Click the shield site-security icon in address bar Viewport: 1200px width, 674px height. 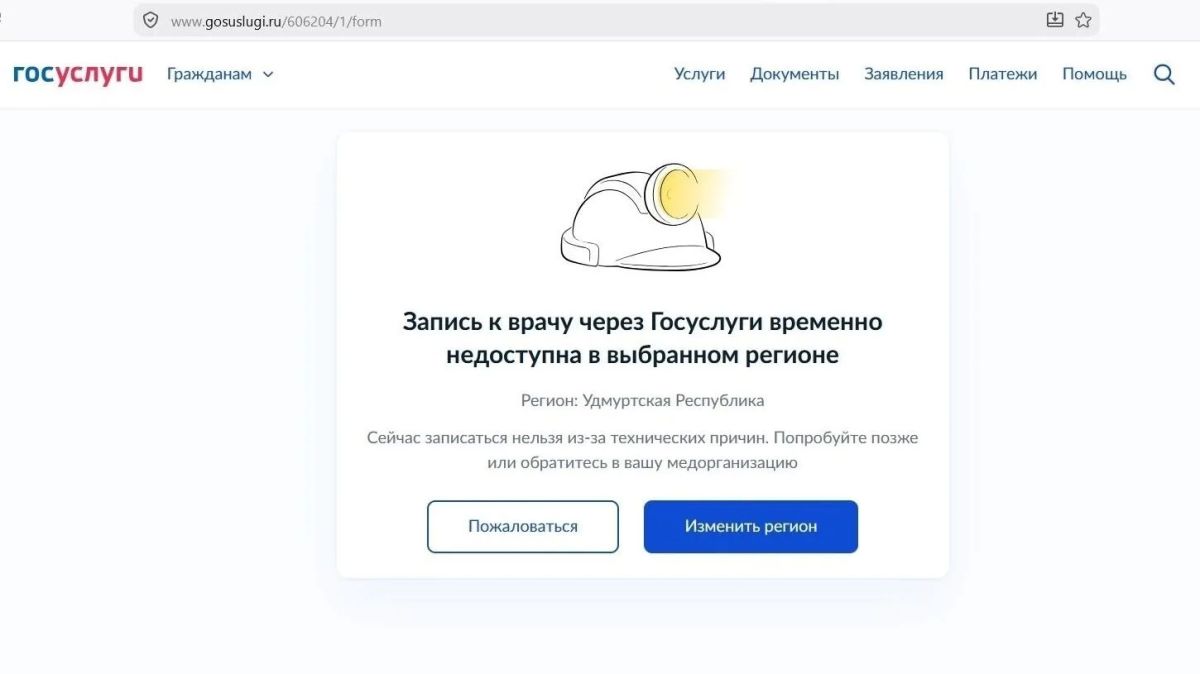[x=151, y=20]
